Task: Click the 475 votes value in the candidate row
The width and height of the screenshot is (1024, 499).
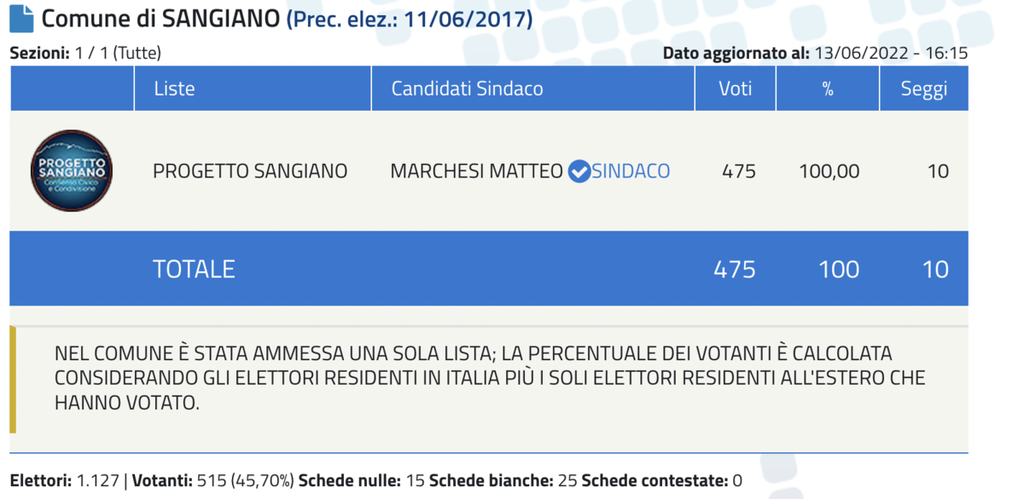Action: (x=739, y=172)
